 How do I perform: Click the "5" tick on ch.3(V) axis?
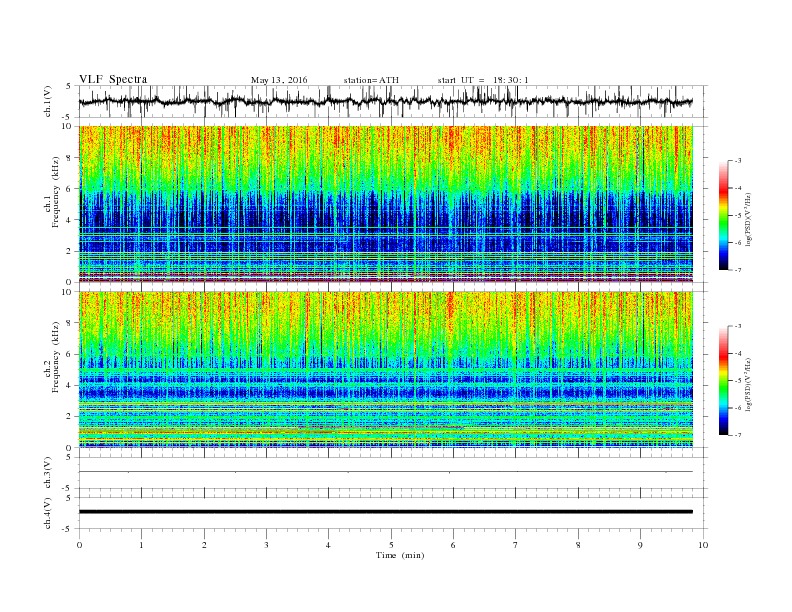tap(69, 457)
